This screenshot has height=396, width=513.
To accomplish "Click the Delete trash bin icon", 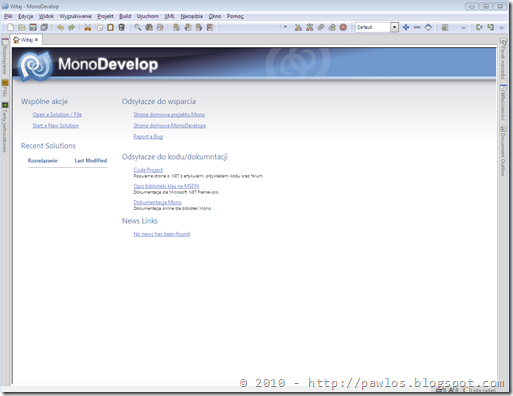I will [121, 27].
